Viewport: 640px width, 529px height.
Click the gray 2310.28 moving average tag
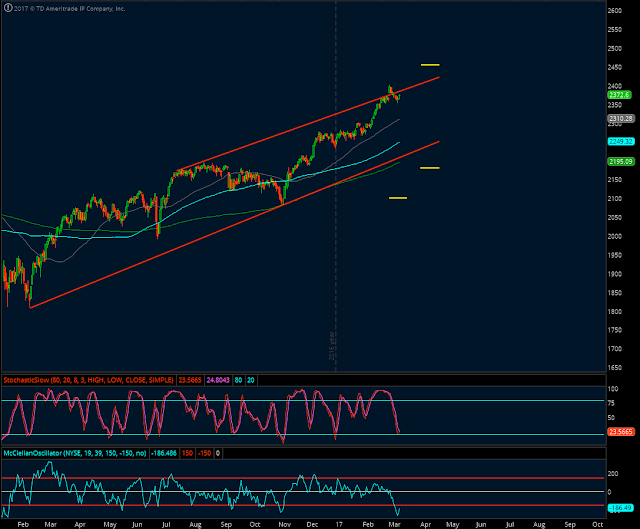(x=621, y=118)
